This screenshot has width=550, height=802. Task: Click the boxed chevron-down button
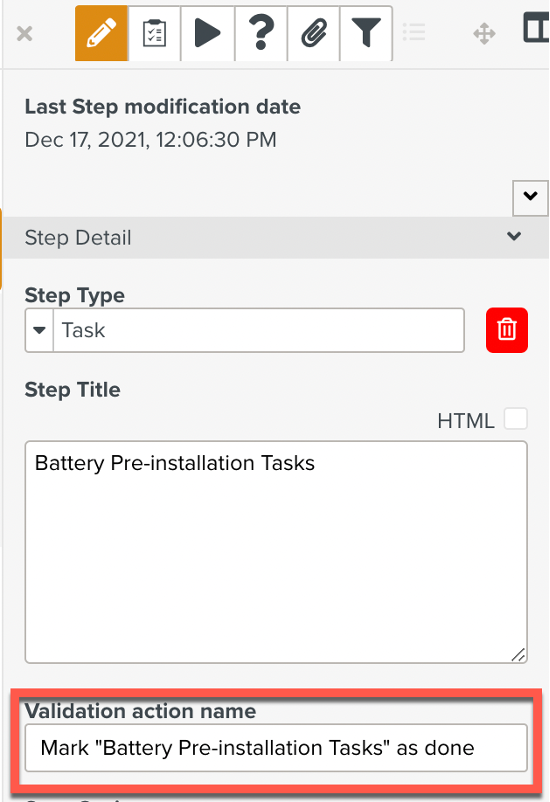530,197
